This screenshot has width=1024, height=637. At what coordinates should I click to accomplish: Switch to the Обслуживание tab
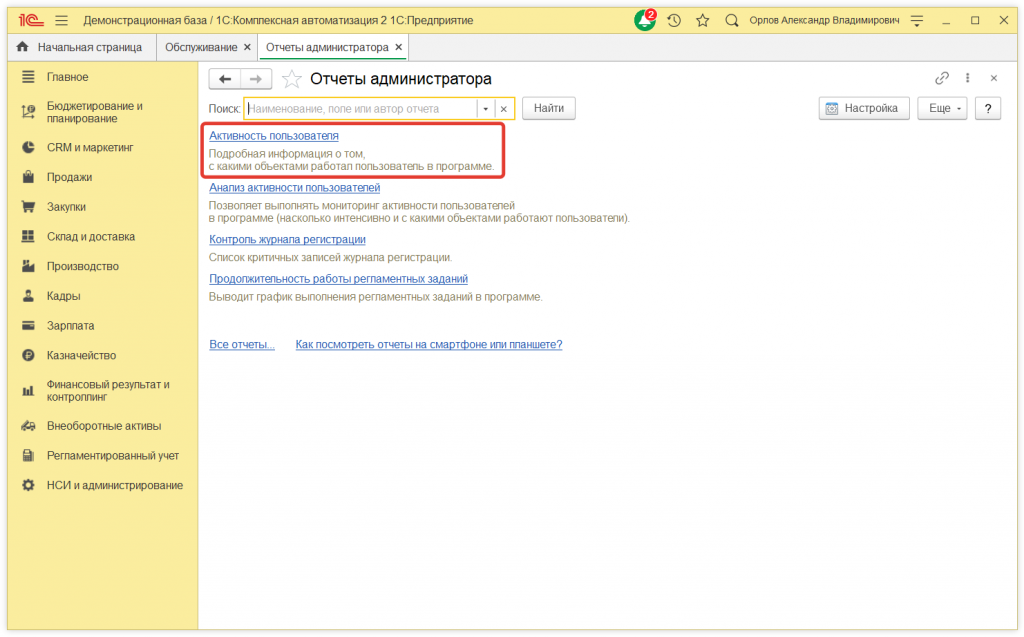(200, 47)
